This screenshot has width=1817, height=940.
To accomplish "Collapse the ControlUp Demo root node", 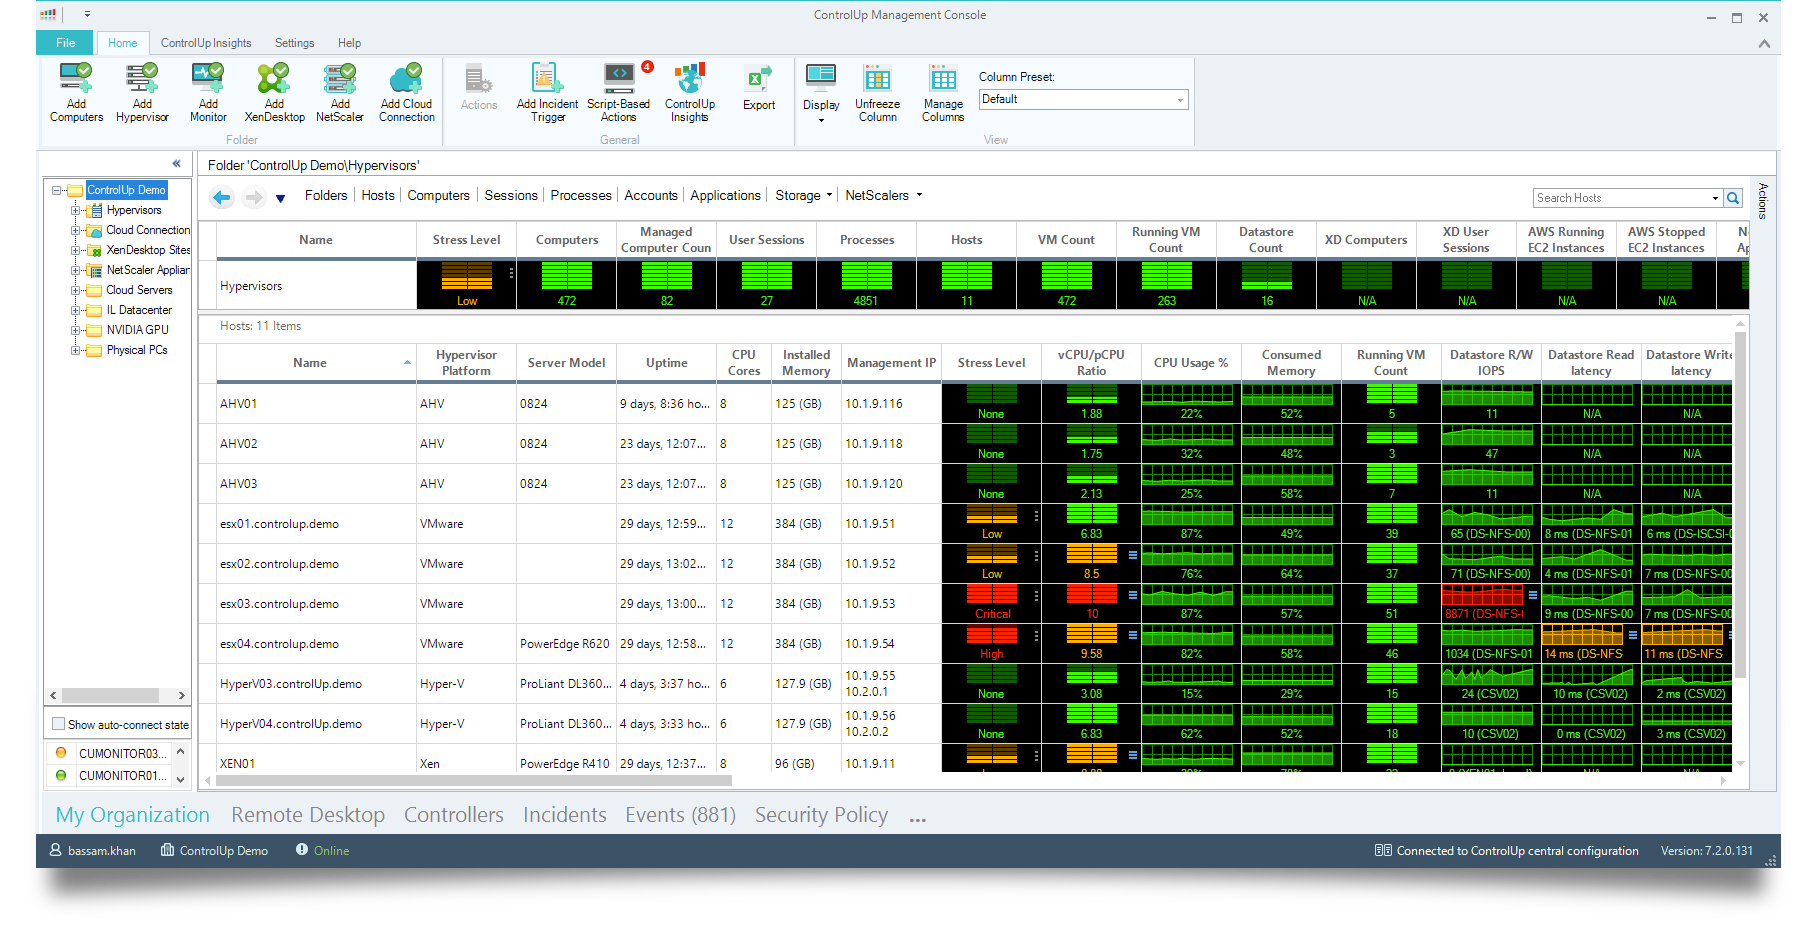I will tap(57, 190).
